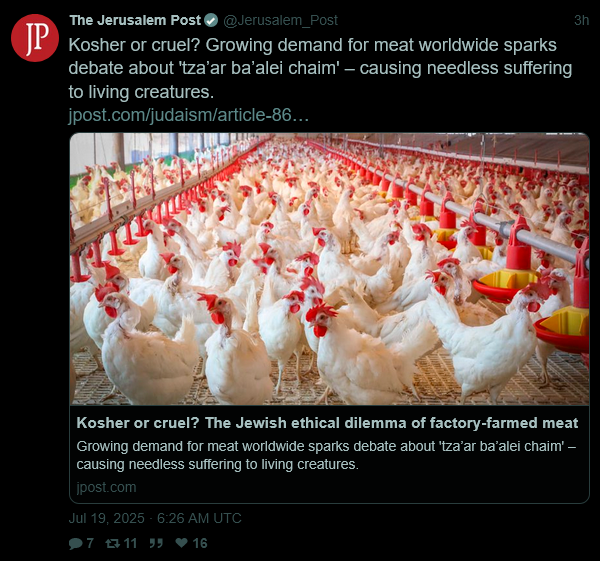
Task: Follow the jpost.com/judaism/article-86… link
Action: tap(189, 115)
